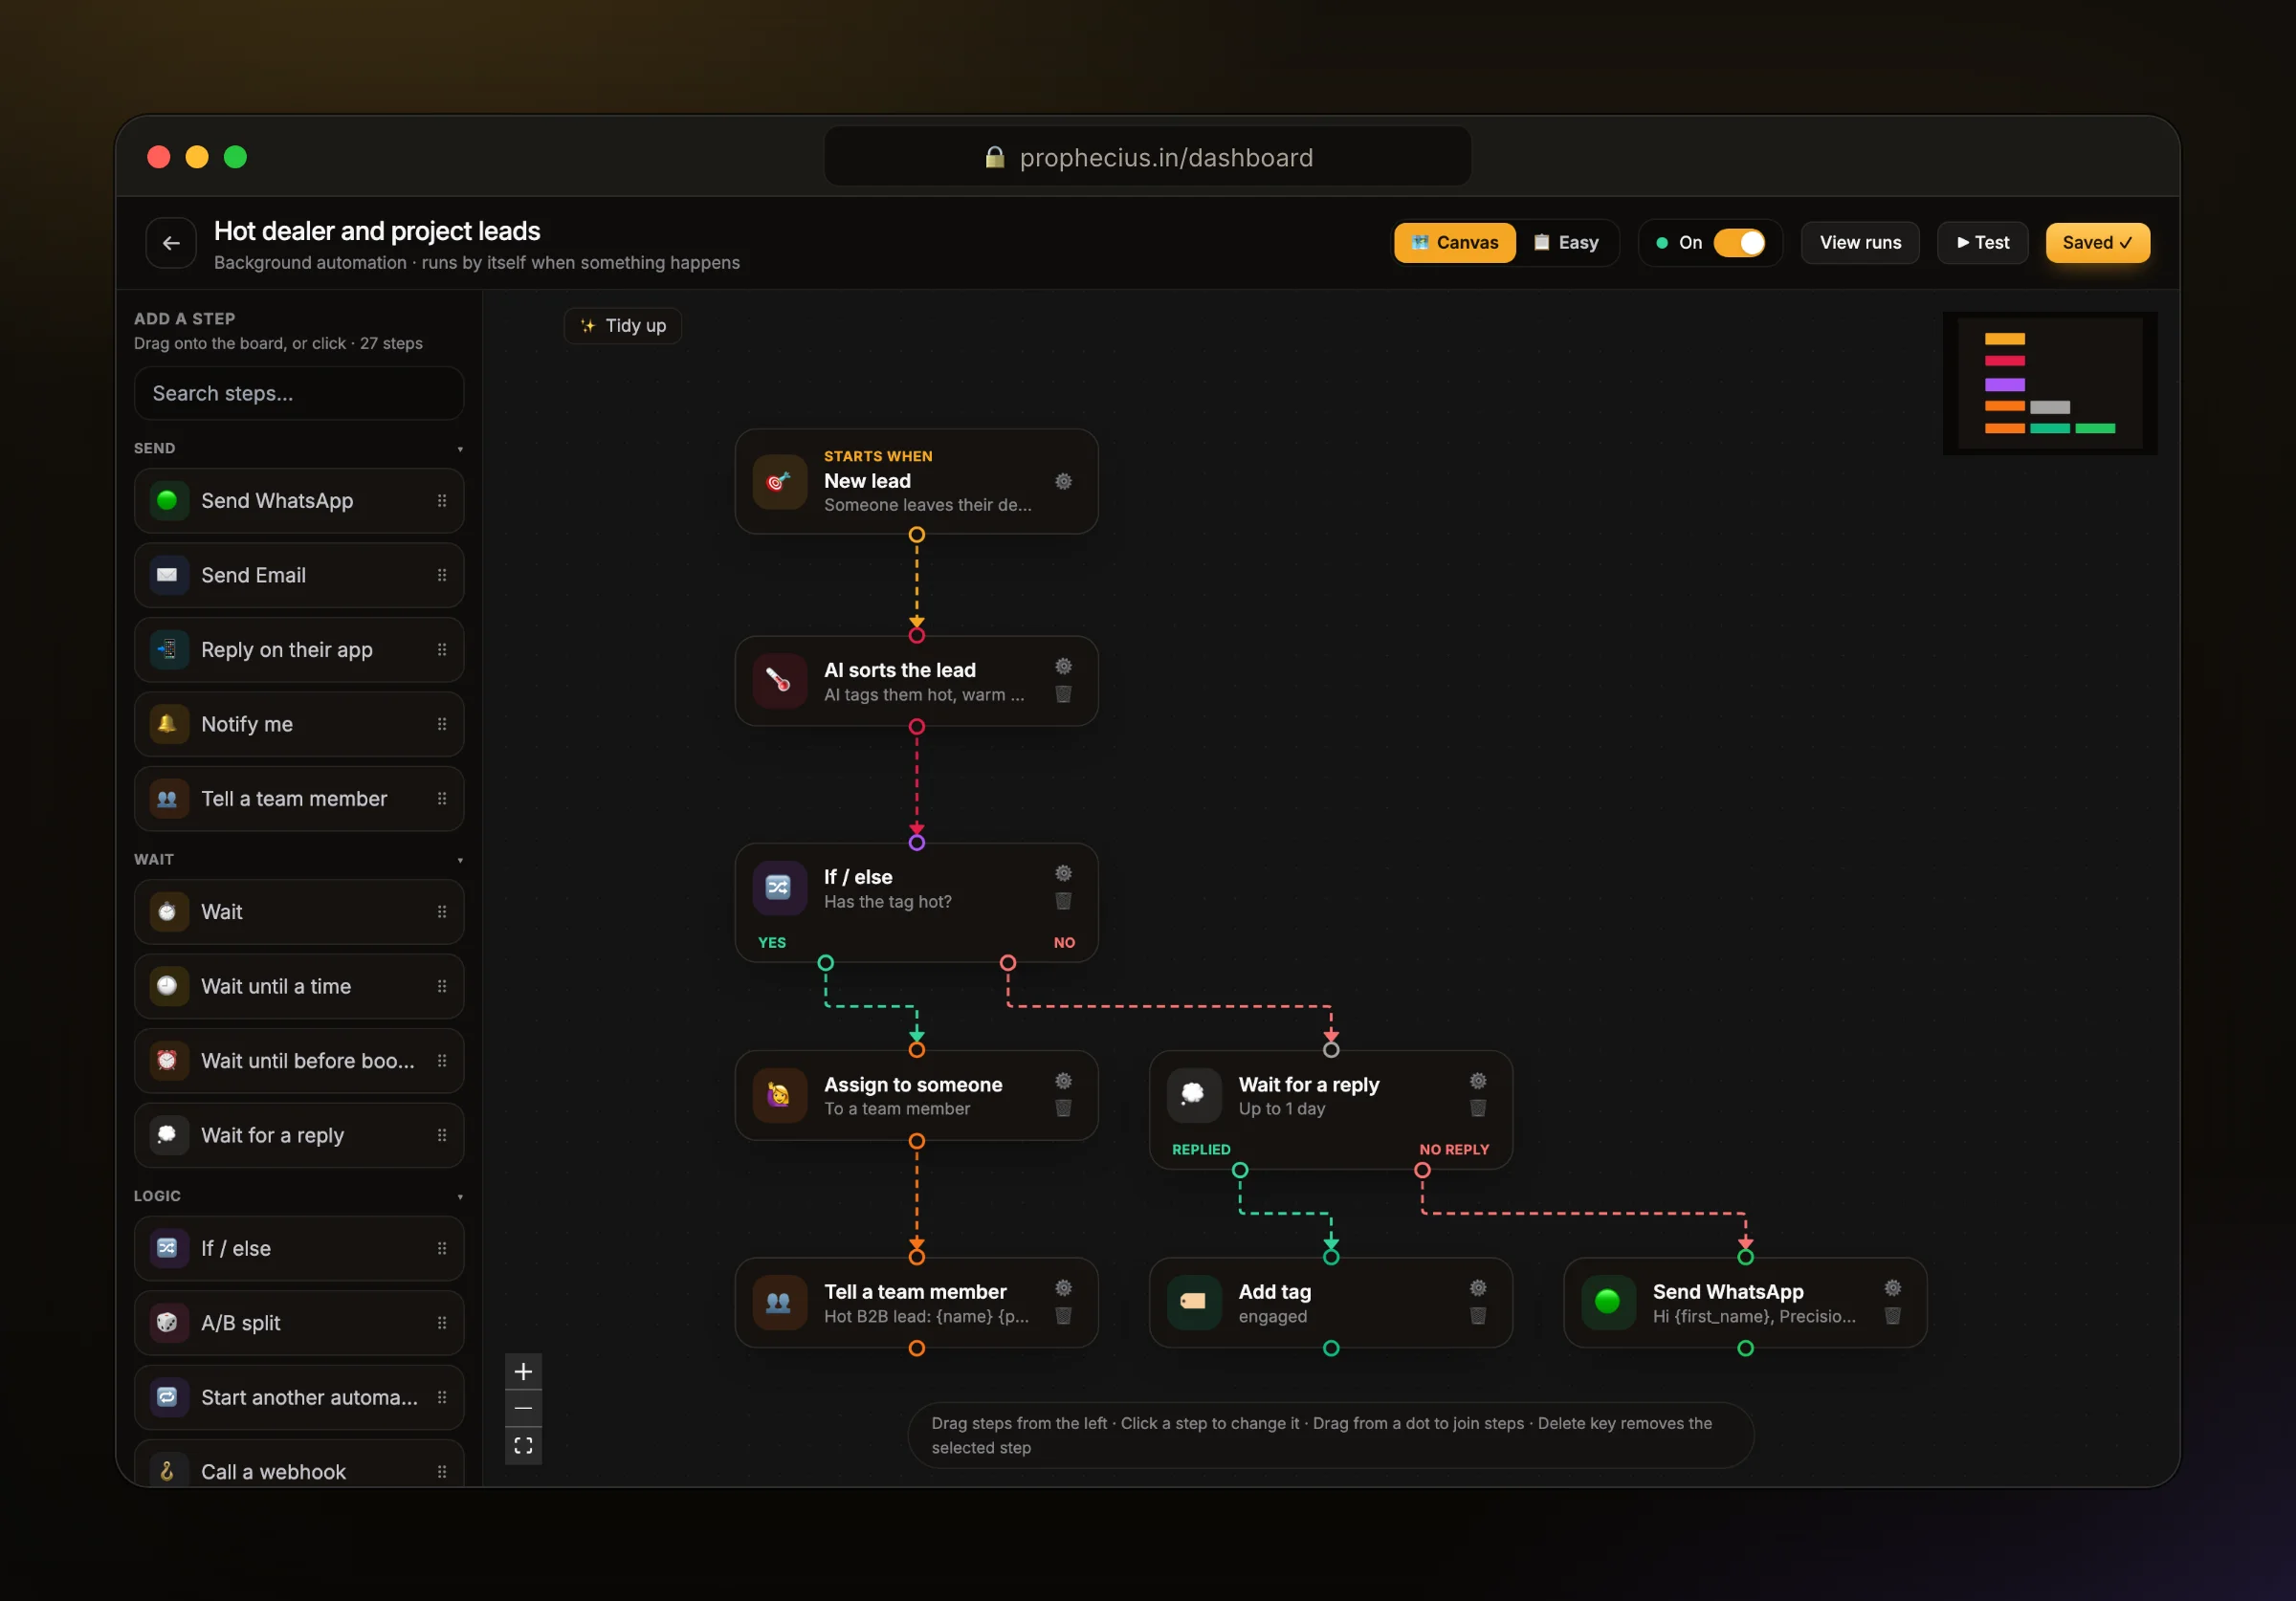Select the New lead trigger node

[x=916, y=482]
